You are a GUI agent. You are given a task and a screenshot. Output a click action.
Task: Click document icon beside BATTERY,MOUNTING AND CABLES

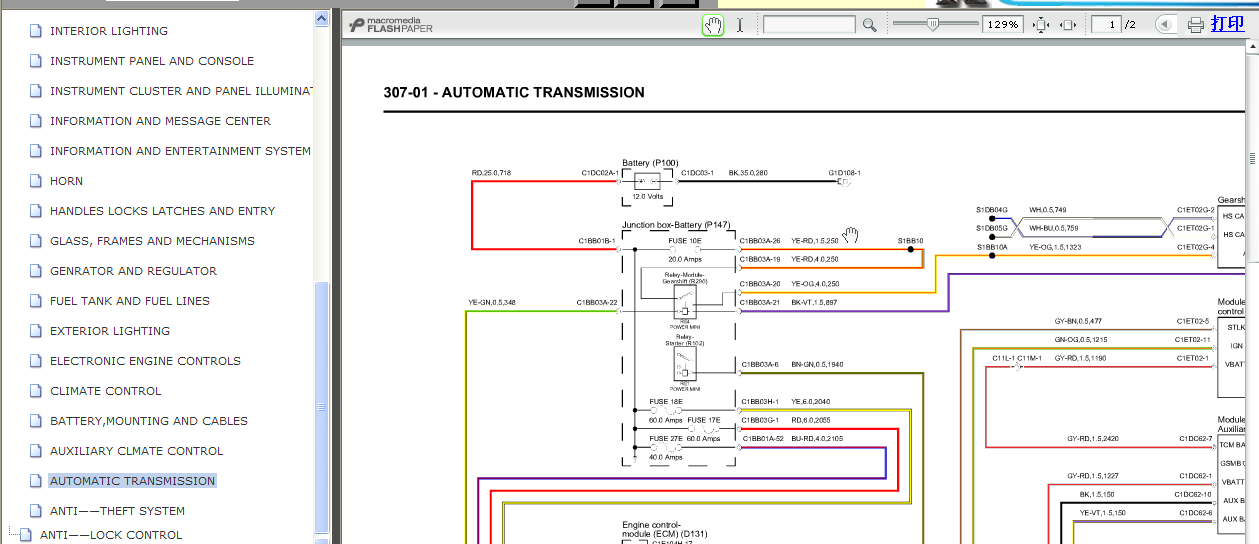(37, 421)
